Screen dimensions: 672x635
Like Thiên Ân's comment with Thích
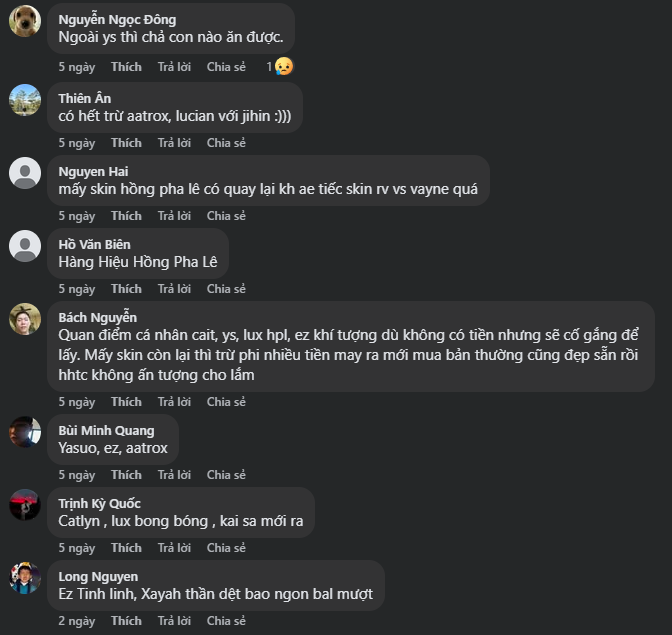(126, 143)
